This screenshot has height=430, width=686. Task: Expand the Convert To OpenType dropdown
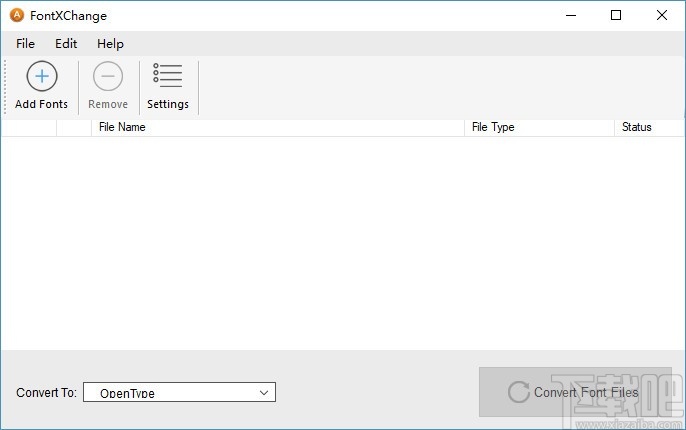[x=179, y=392]
